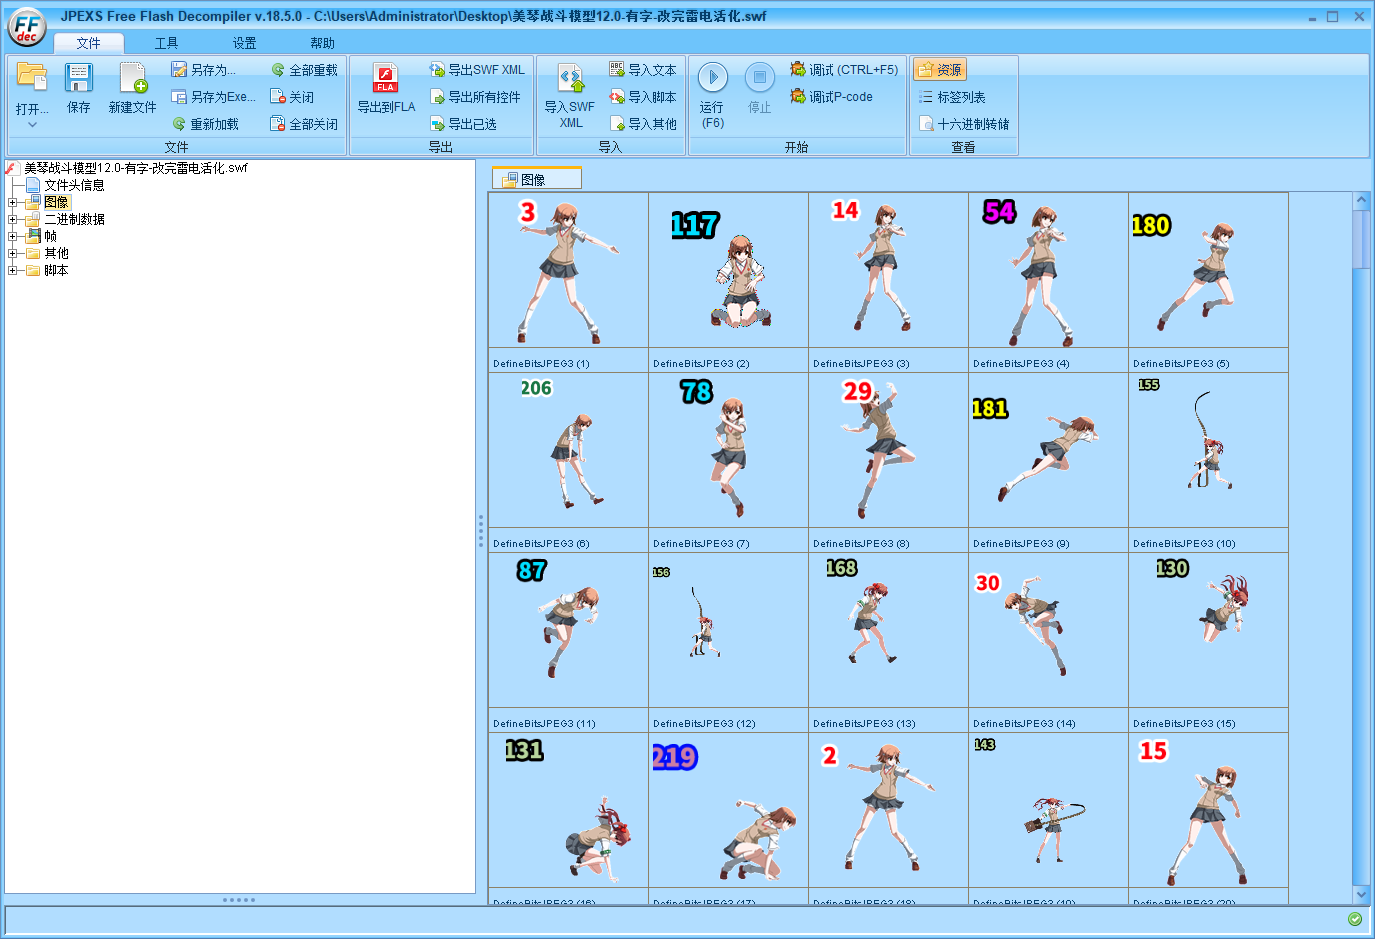Click the FFdec application logo button
This screenshot has width=1375, height=939.
[x=27, y=27]
